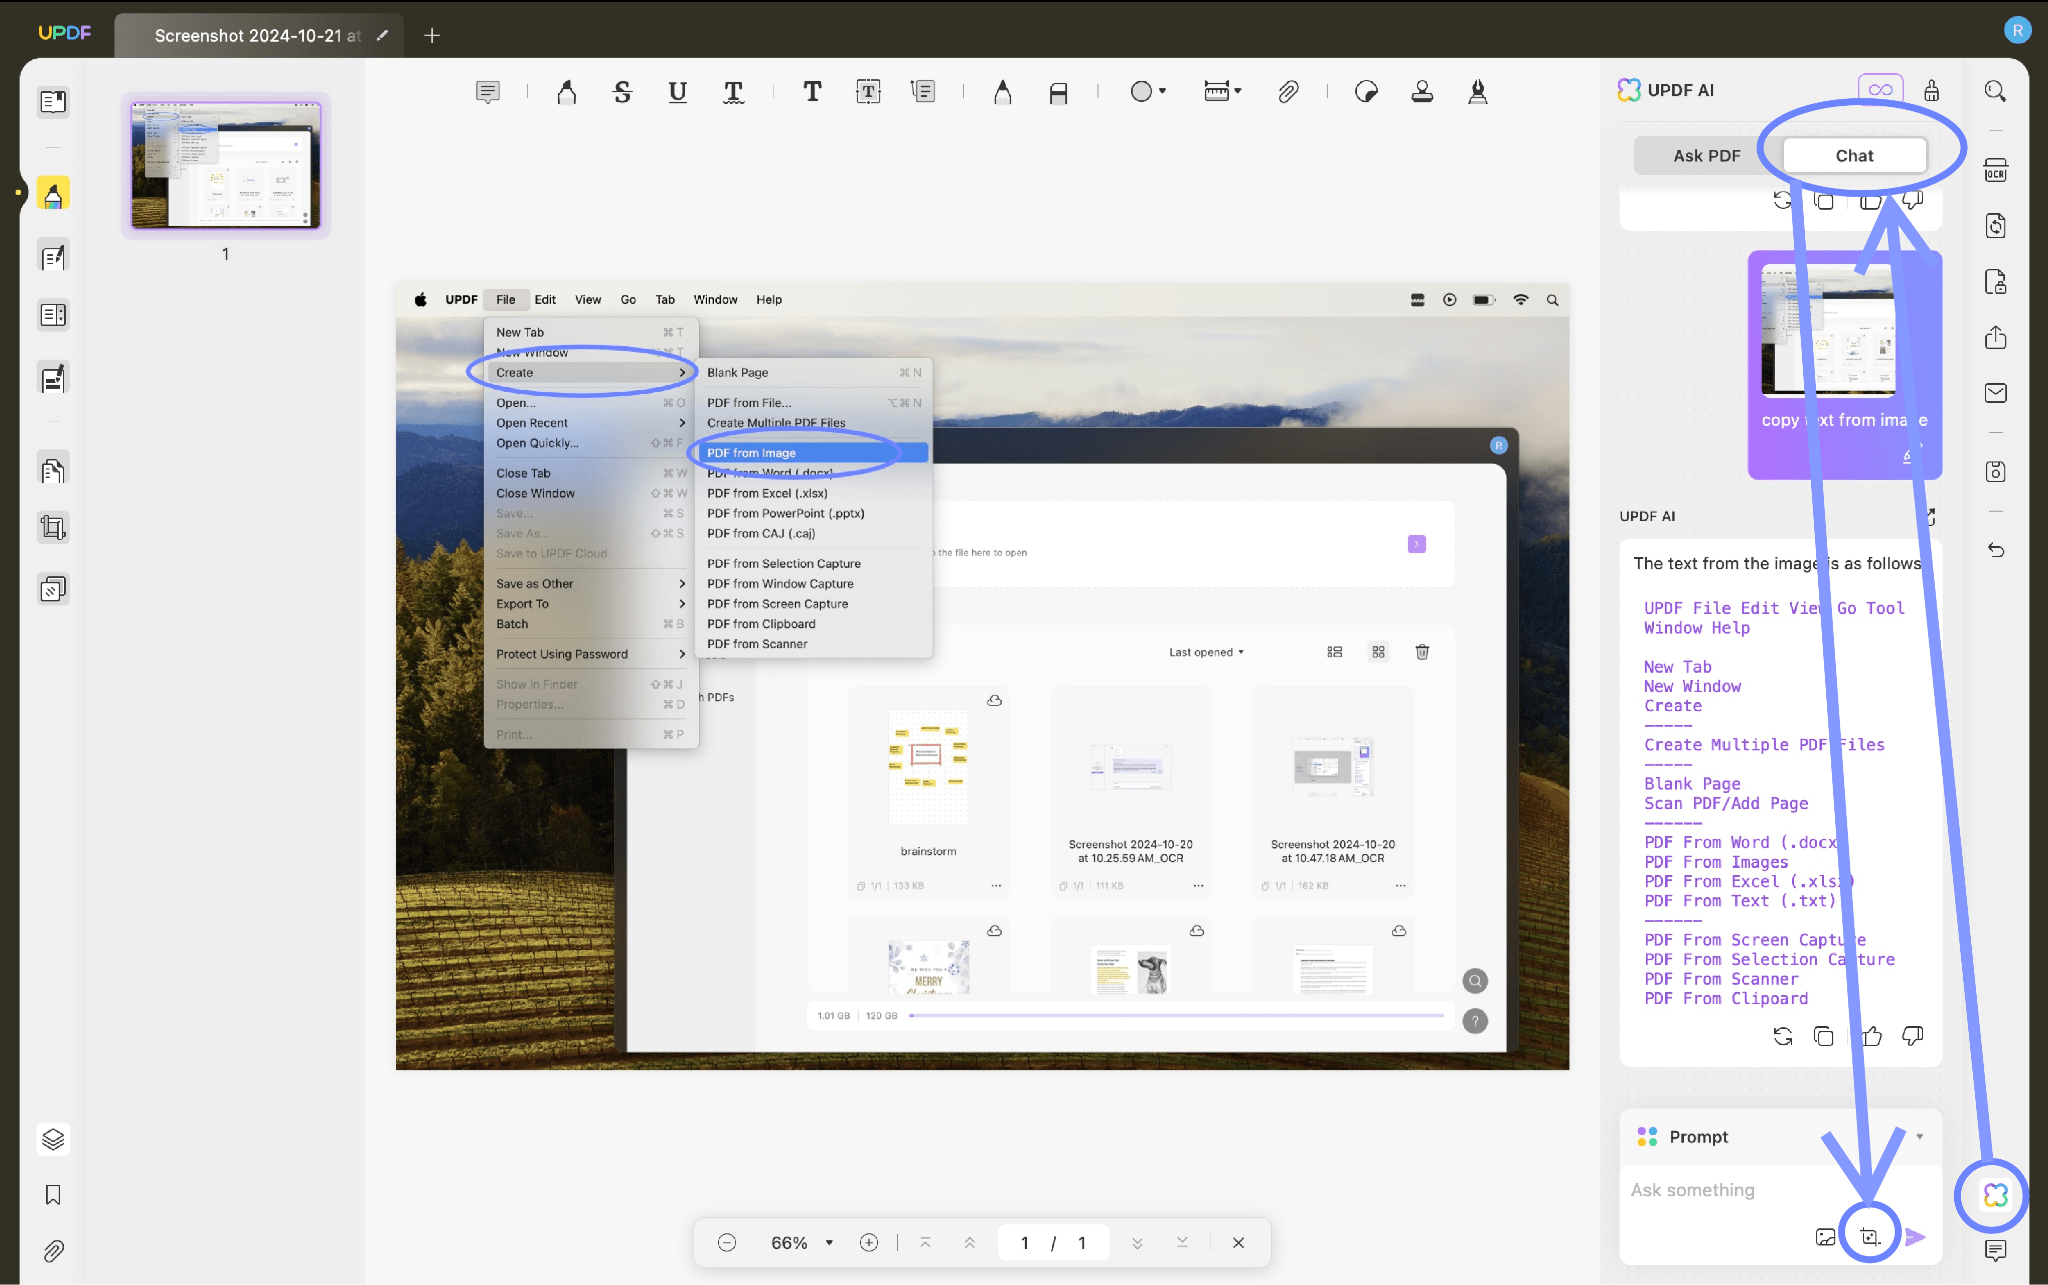The width and height of the screenshot is (2048, 1285).
Task: Send file by Email icon
Action: pos(1995,393)
